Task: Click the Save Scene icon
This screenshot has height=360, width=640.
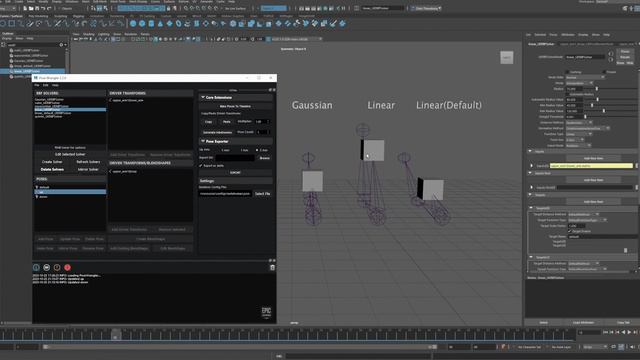Action: tap(37, 8)
